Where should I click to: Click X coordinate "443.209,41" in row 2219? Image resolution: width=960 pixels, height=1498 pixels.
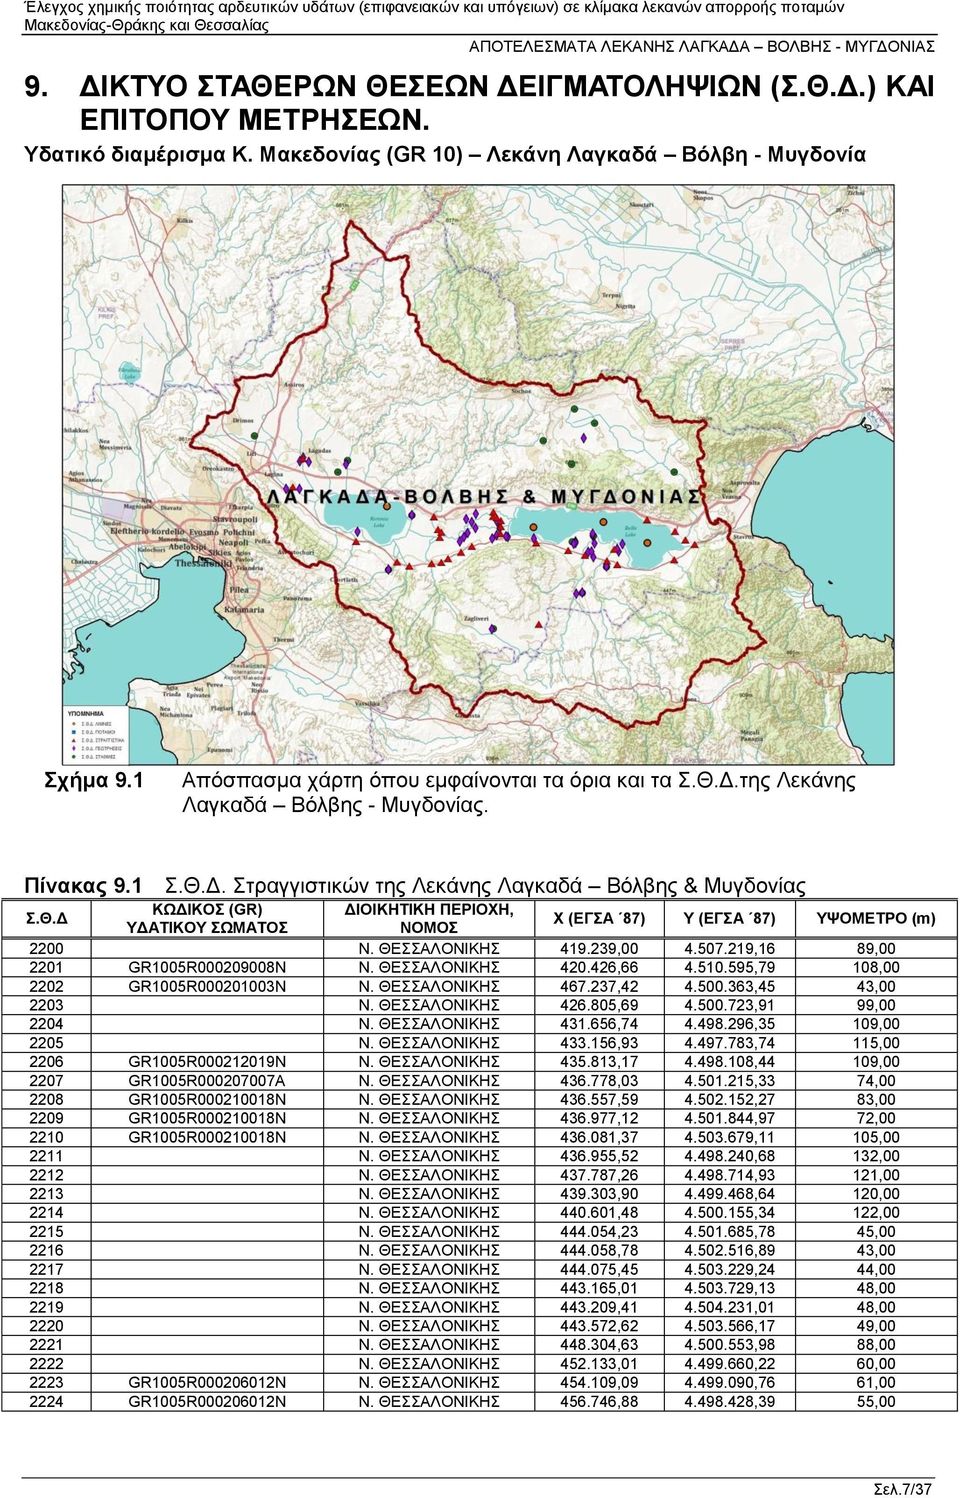[599, 1307]
